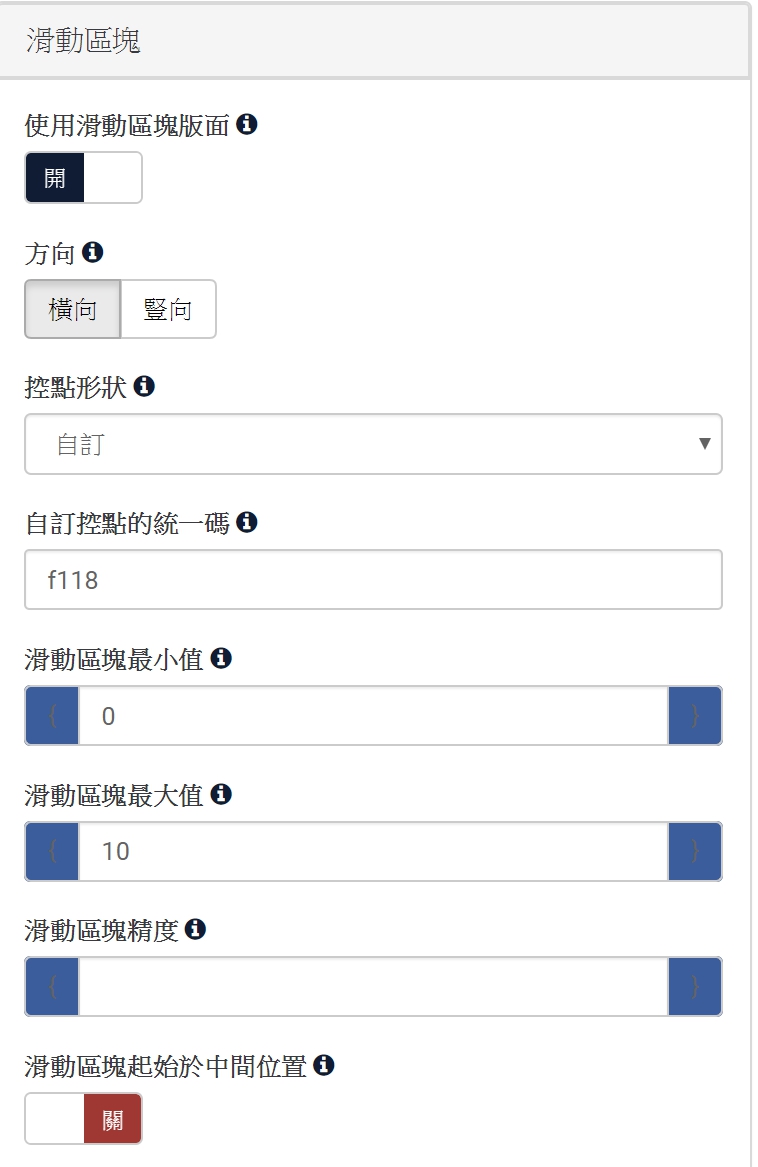758x1167 pixels.
Task: Click info icon beside 滑動區塊最小值
Action: point(221,658)
